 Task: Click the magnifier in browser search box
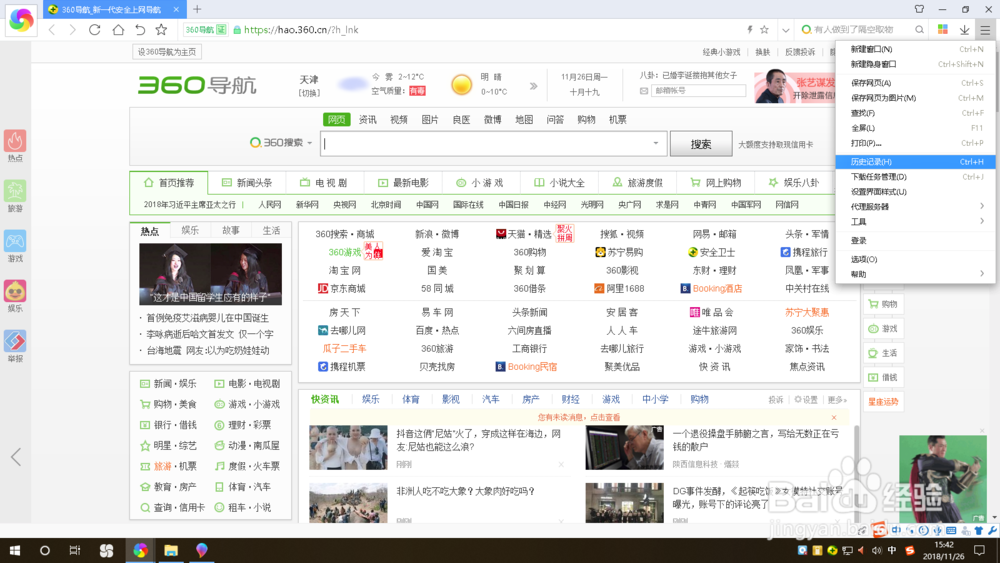coord(919,29)
